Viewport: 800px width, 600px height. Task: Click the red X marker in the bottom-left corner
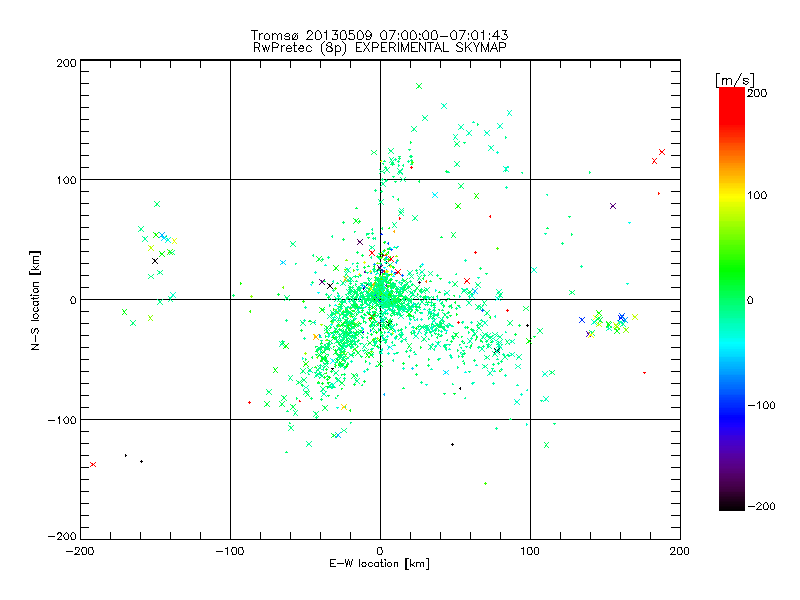(x=93, y=464)
